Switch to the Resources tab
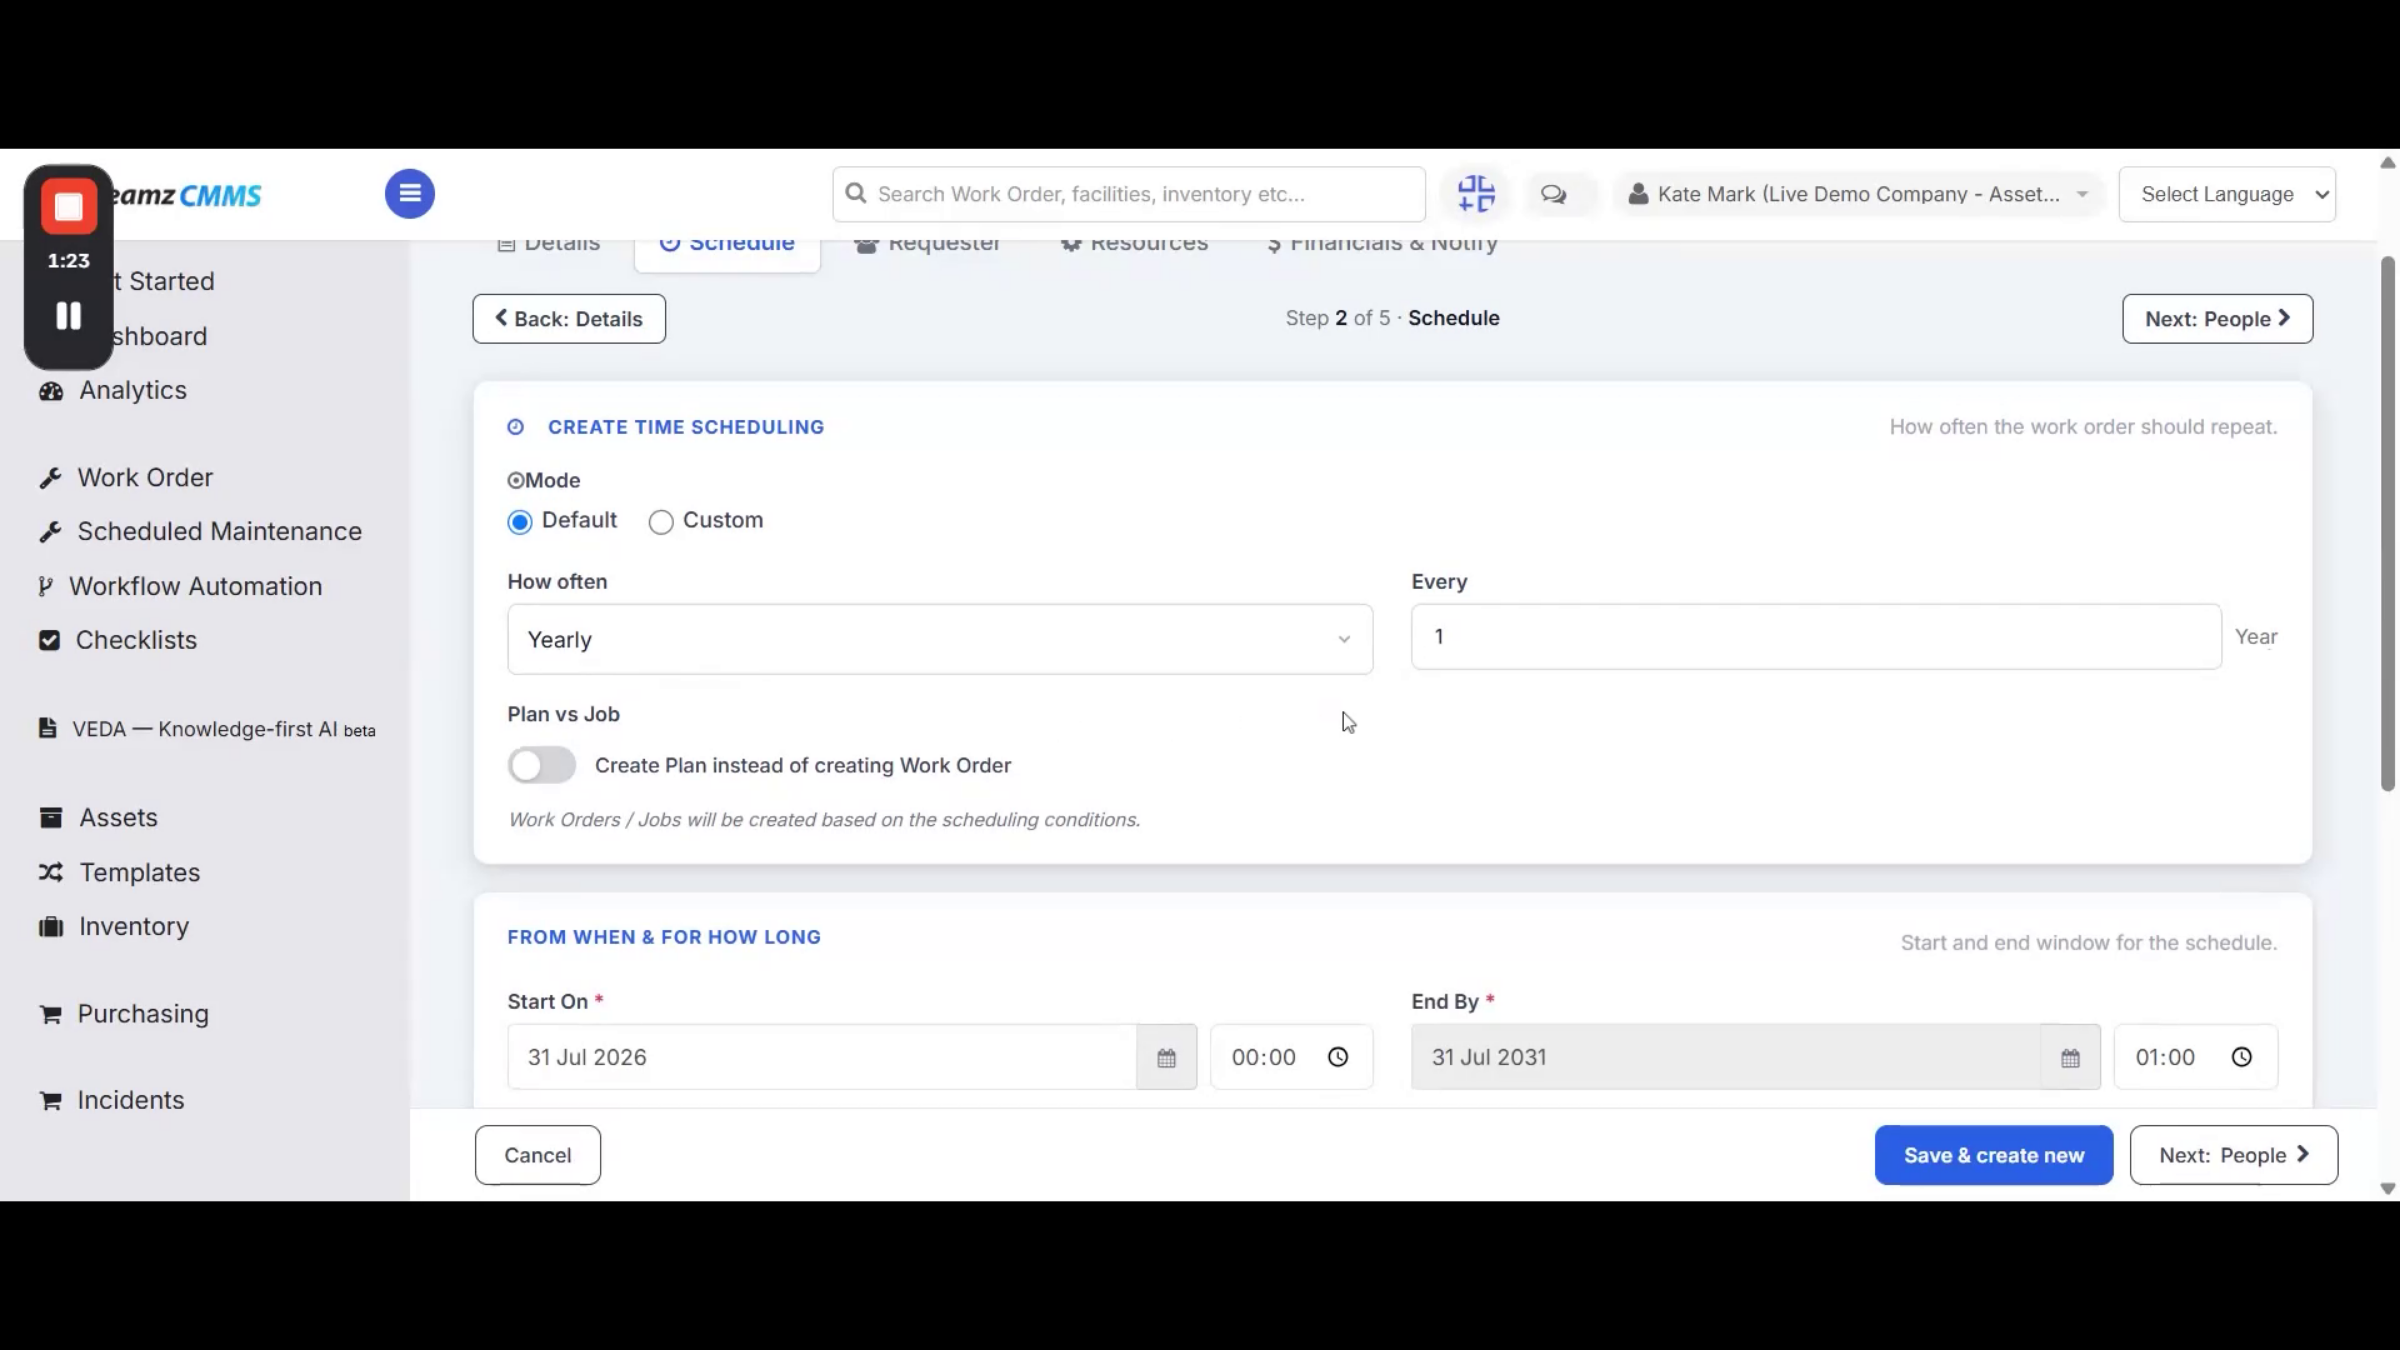Viewport: 2400px width, 1350px height. click(x=1134, y=244)
